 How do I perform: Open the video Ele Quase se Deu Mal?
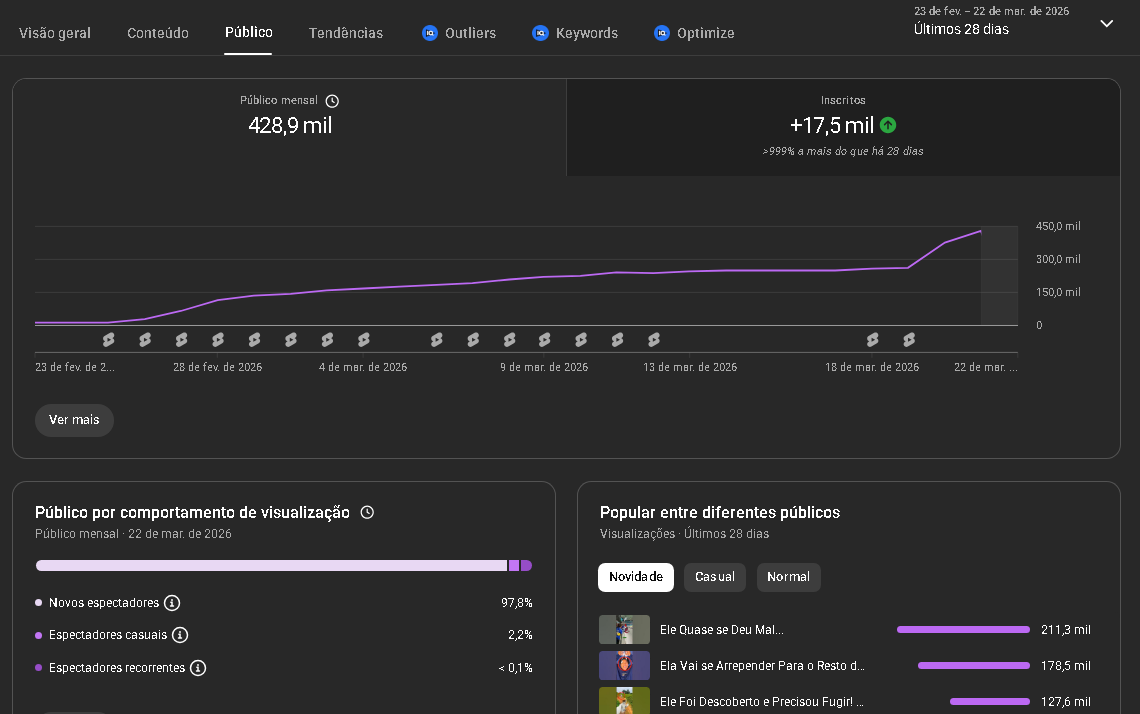pos(721,630)
